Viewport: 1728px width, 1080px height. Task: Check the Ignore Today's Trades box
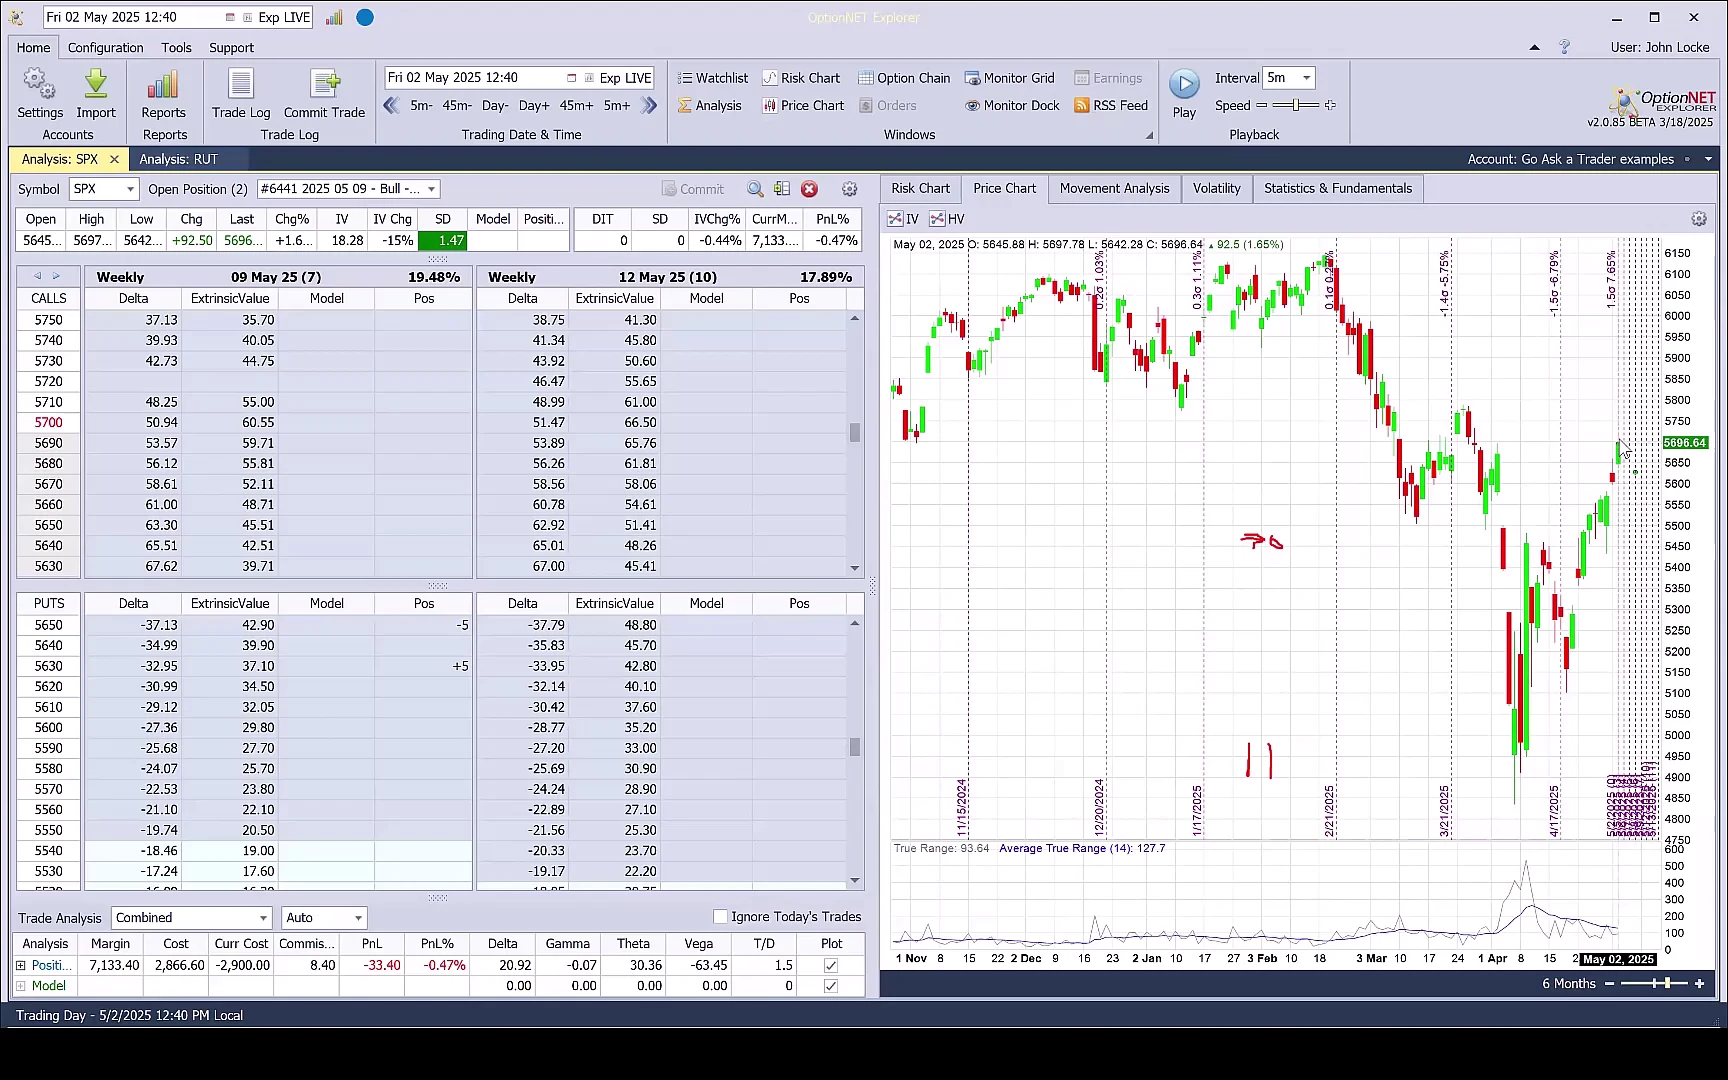pos(720,917)
